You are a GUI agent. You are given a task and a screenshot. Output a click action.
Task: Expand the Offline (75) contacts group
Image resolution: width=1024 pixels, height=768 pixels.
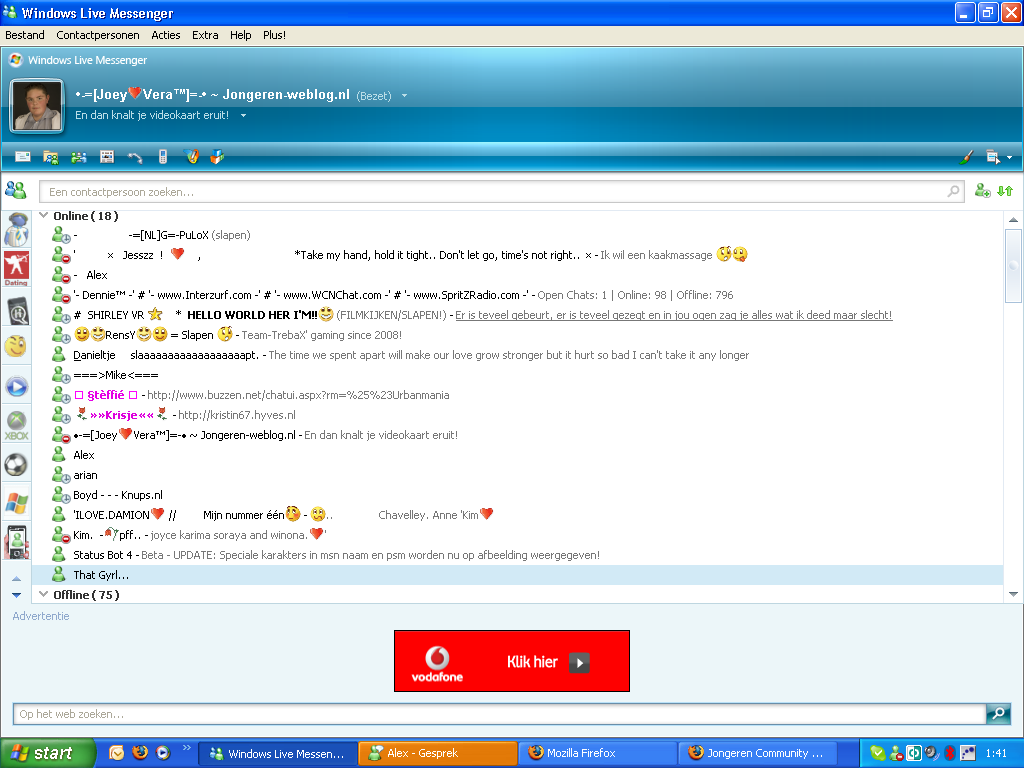coord(43,593)
